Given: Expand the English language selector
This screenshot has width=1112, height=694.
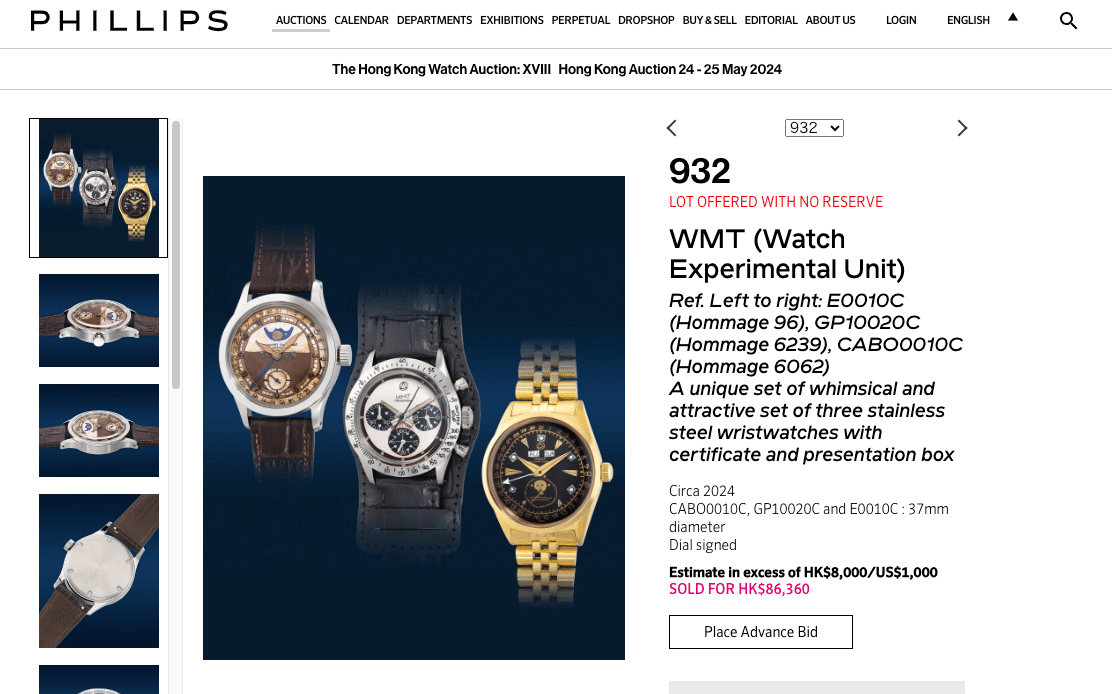Looking at the screenshot, I should pyautogui.click(x=968, y=21).
